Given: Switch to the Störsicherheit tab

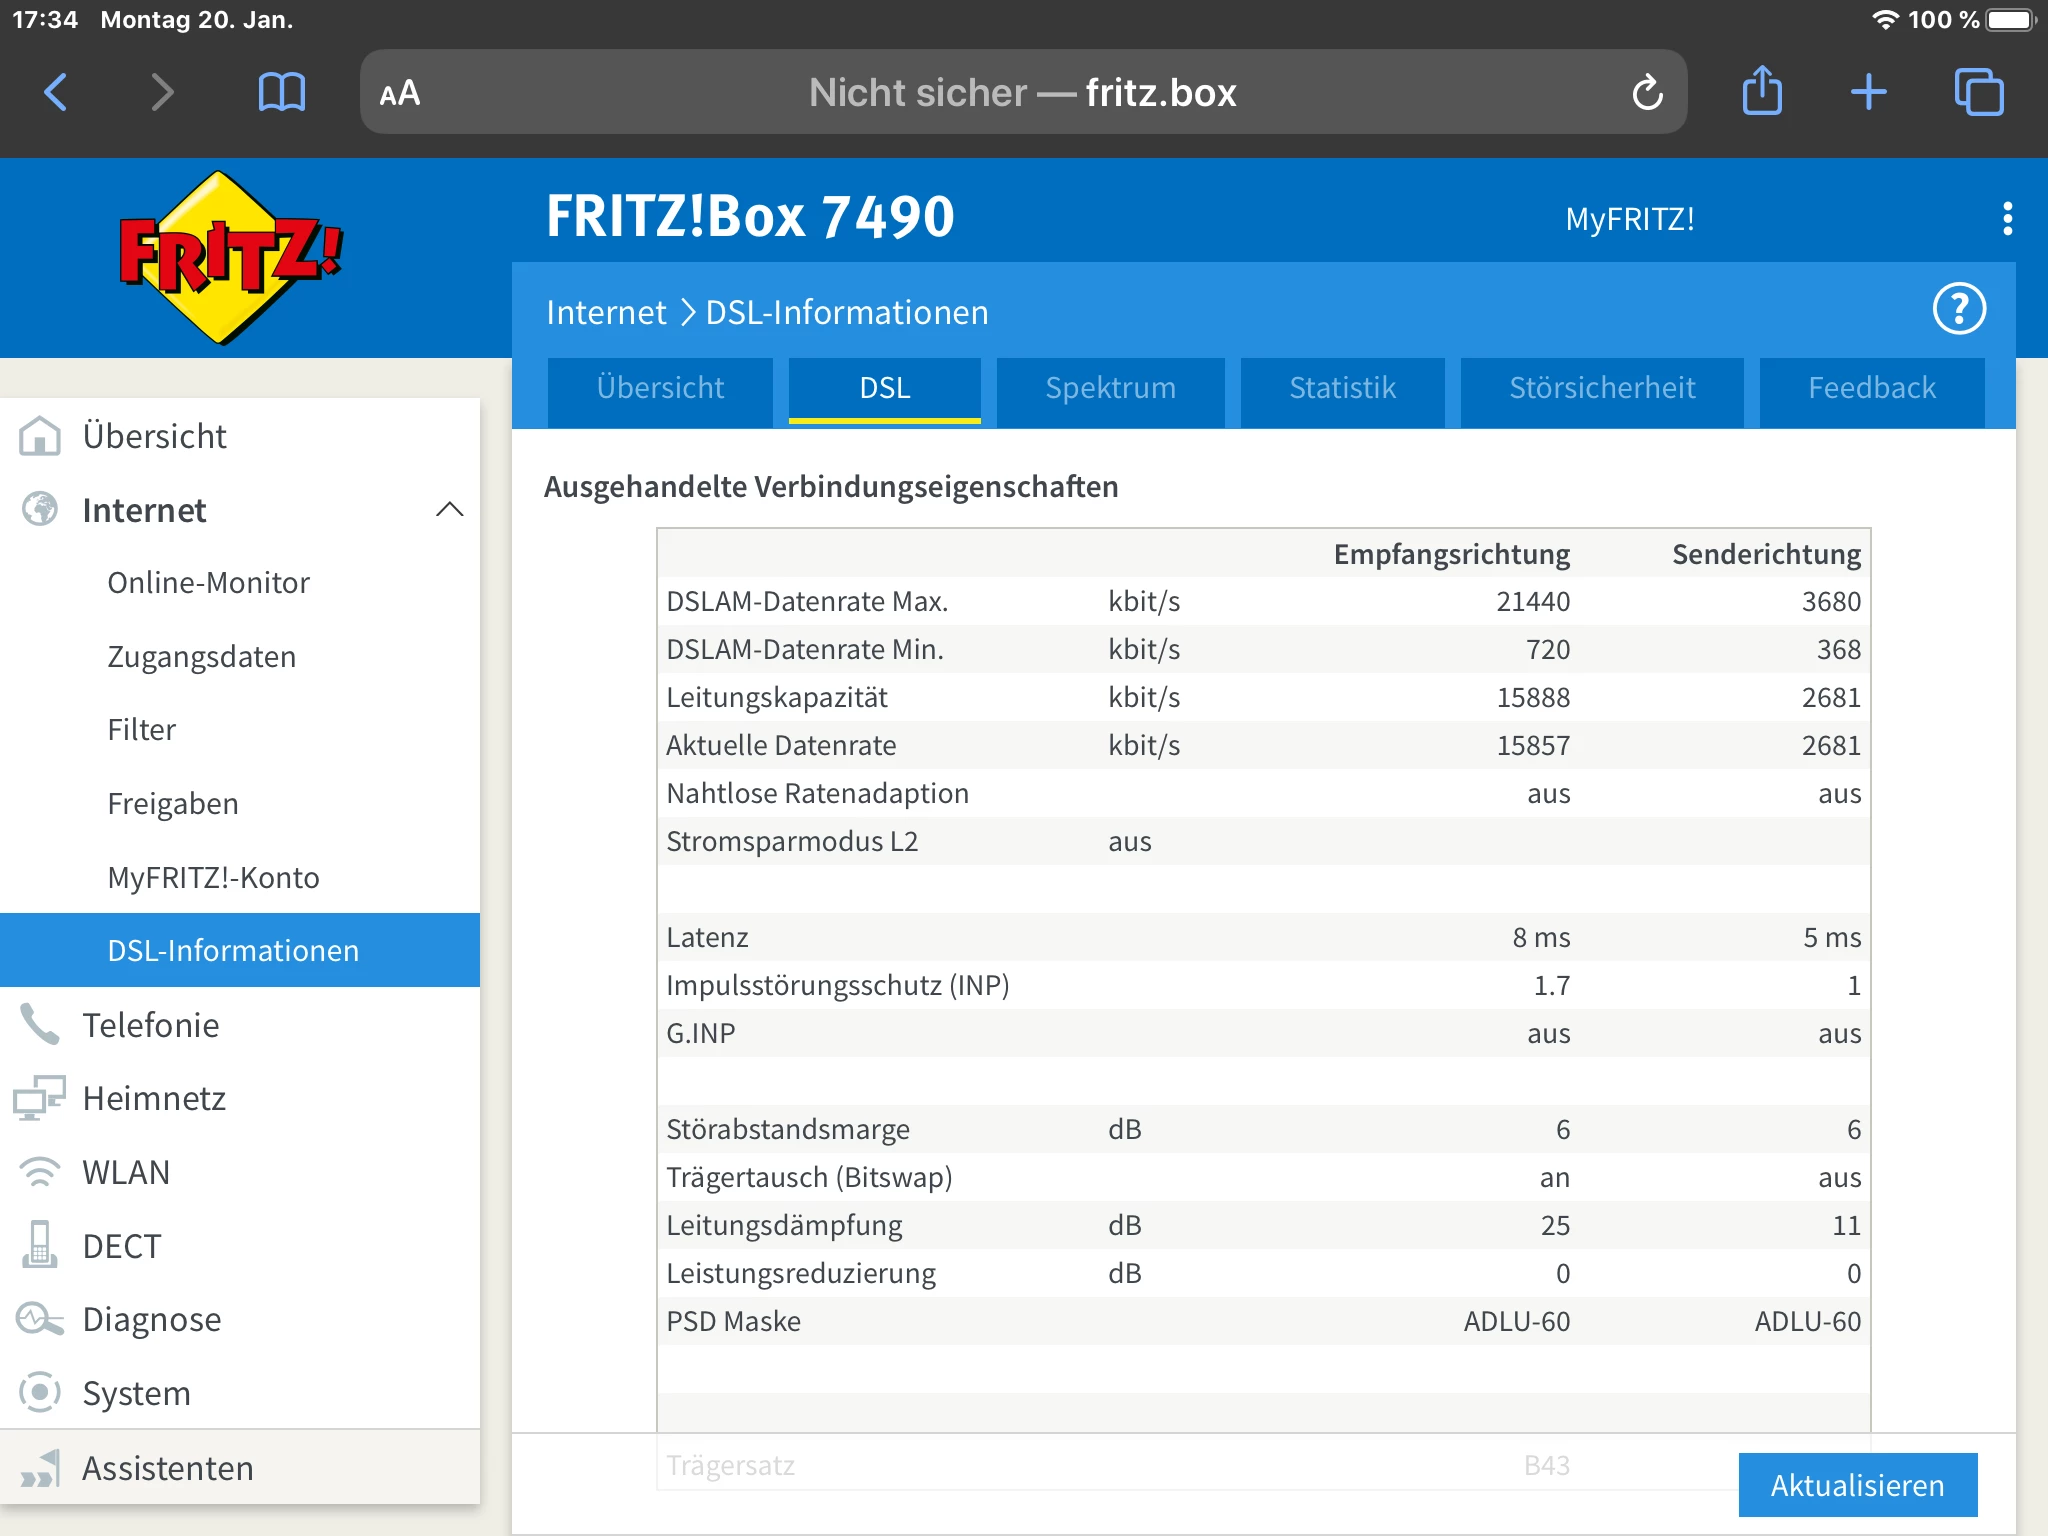Looking at the screenshot, I should click(1601, 388).
